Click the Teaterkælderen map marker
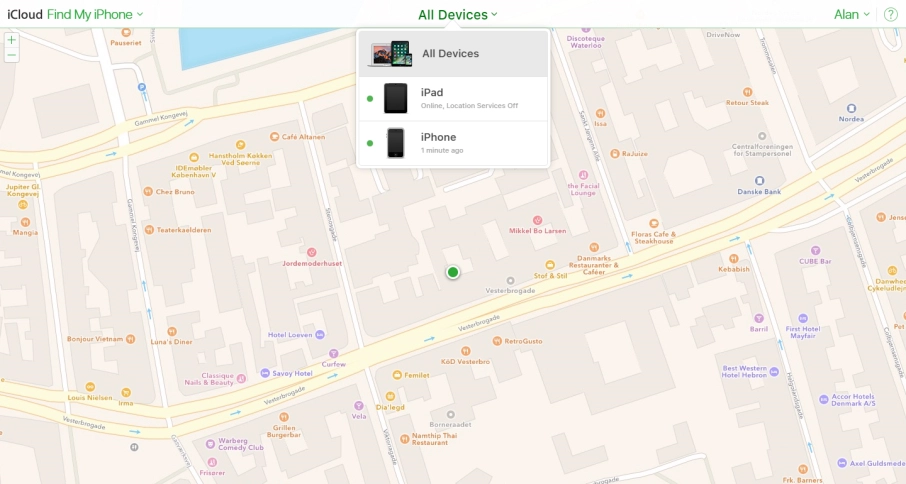906x484 pixels. [149, 229]
